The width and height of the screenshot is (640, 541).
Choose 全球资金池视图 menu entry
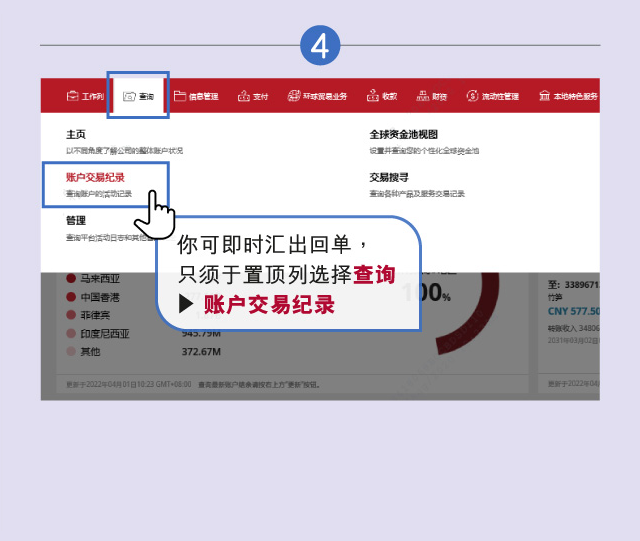tap(403, 134)
